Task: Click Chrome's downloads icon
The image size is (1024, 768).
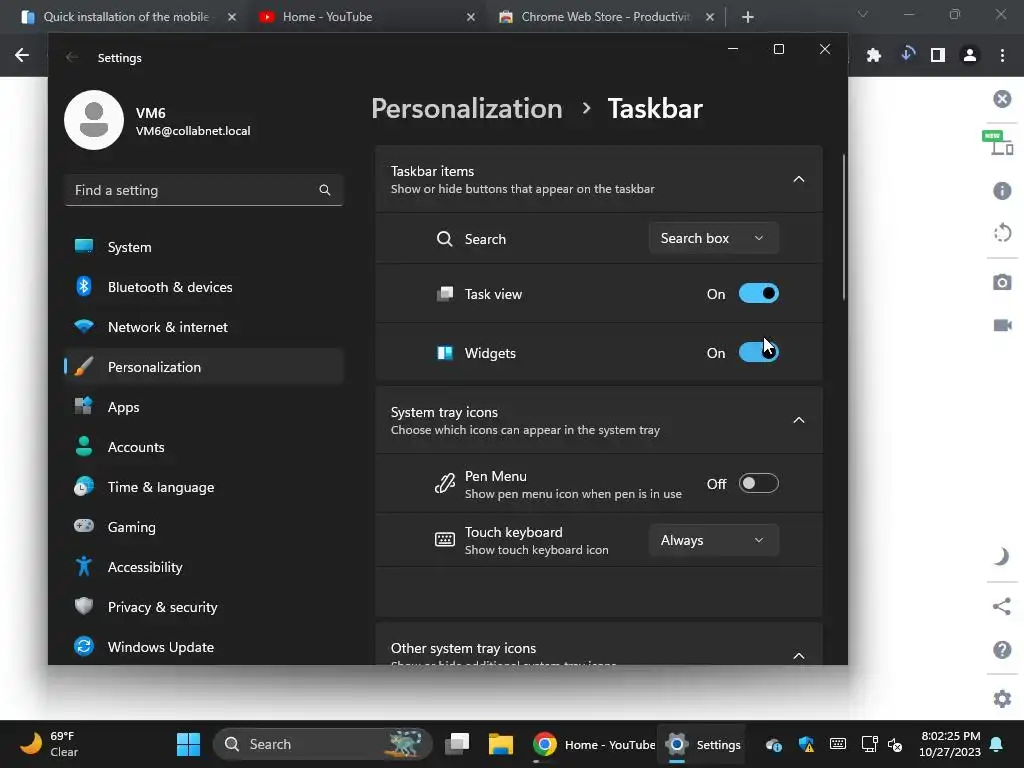Action: click(x=907, y=54)
